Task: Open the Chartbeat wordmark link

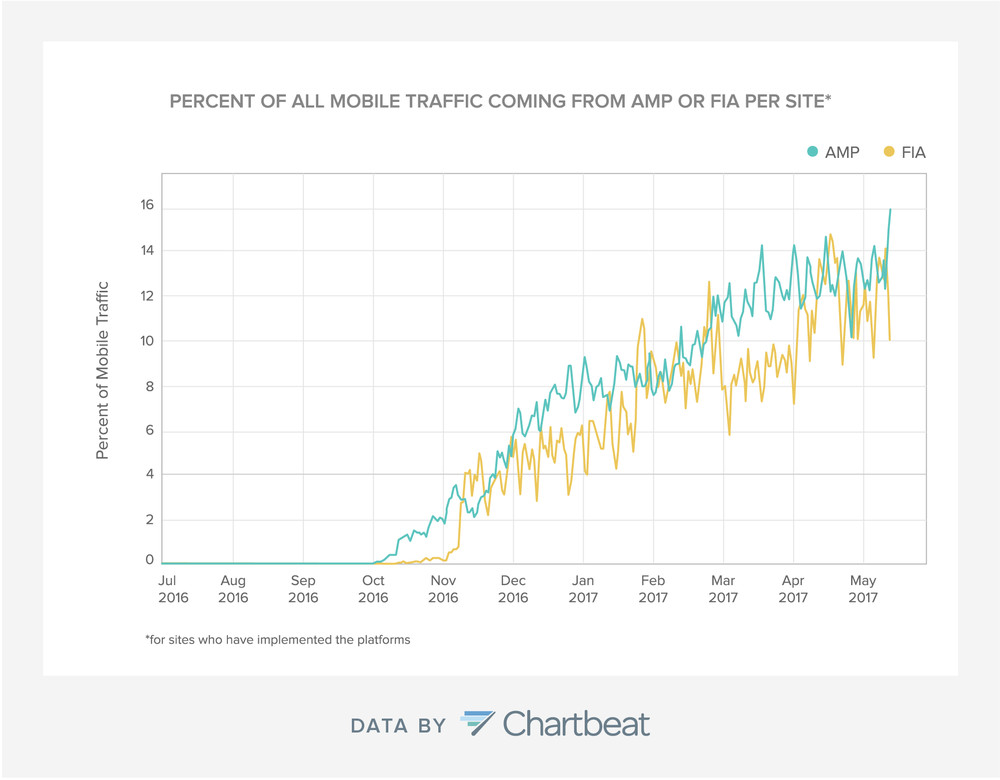Action: [x=576, y=723]
